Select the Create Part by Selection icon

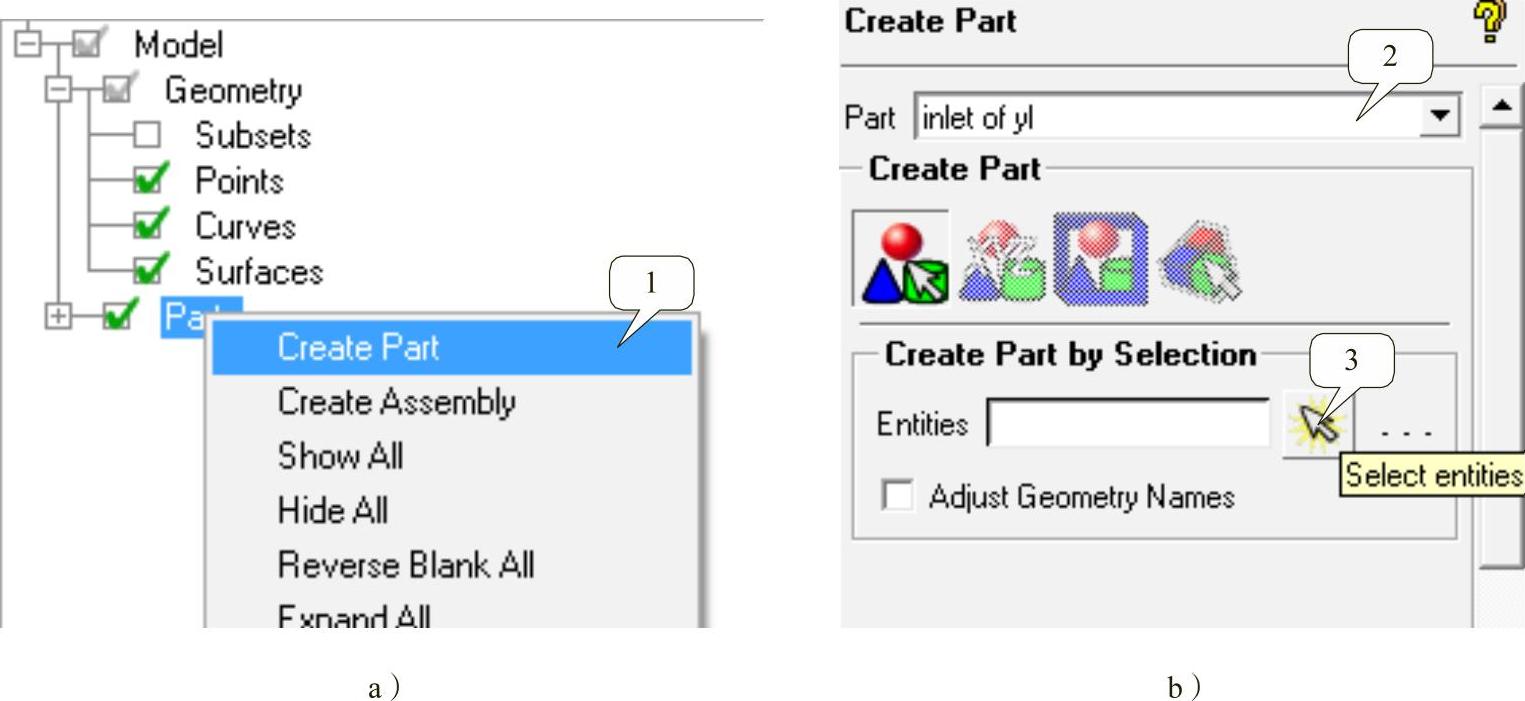[x=901, y=259]
